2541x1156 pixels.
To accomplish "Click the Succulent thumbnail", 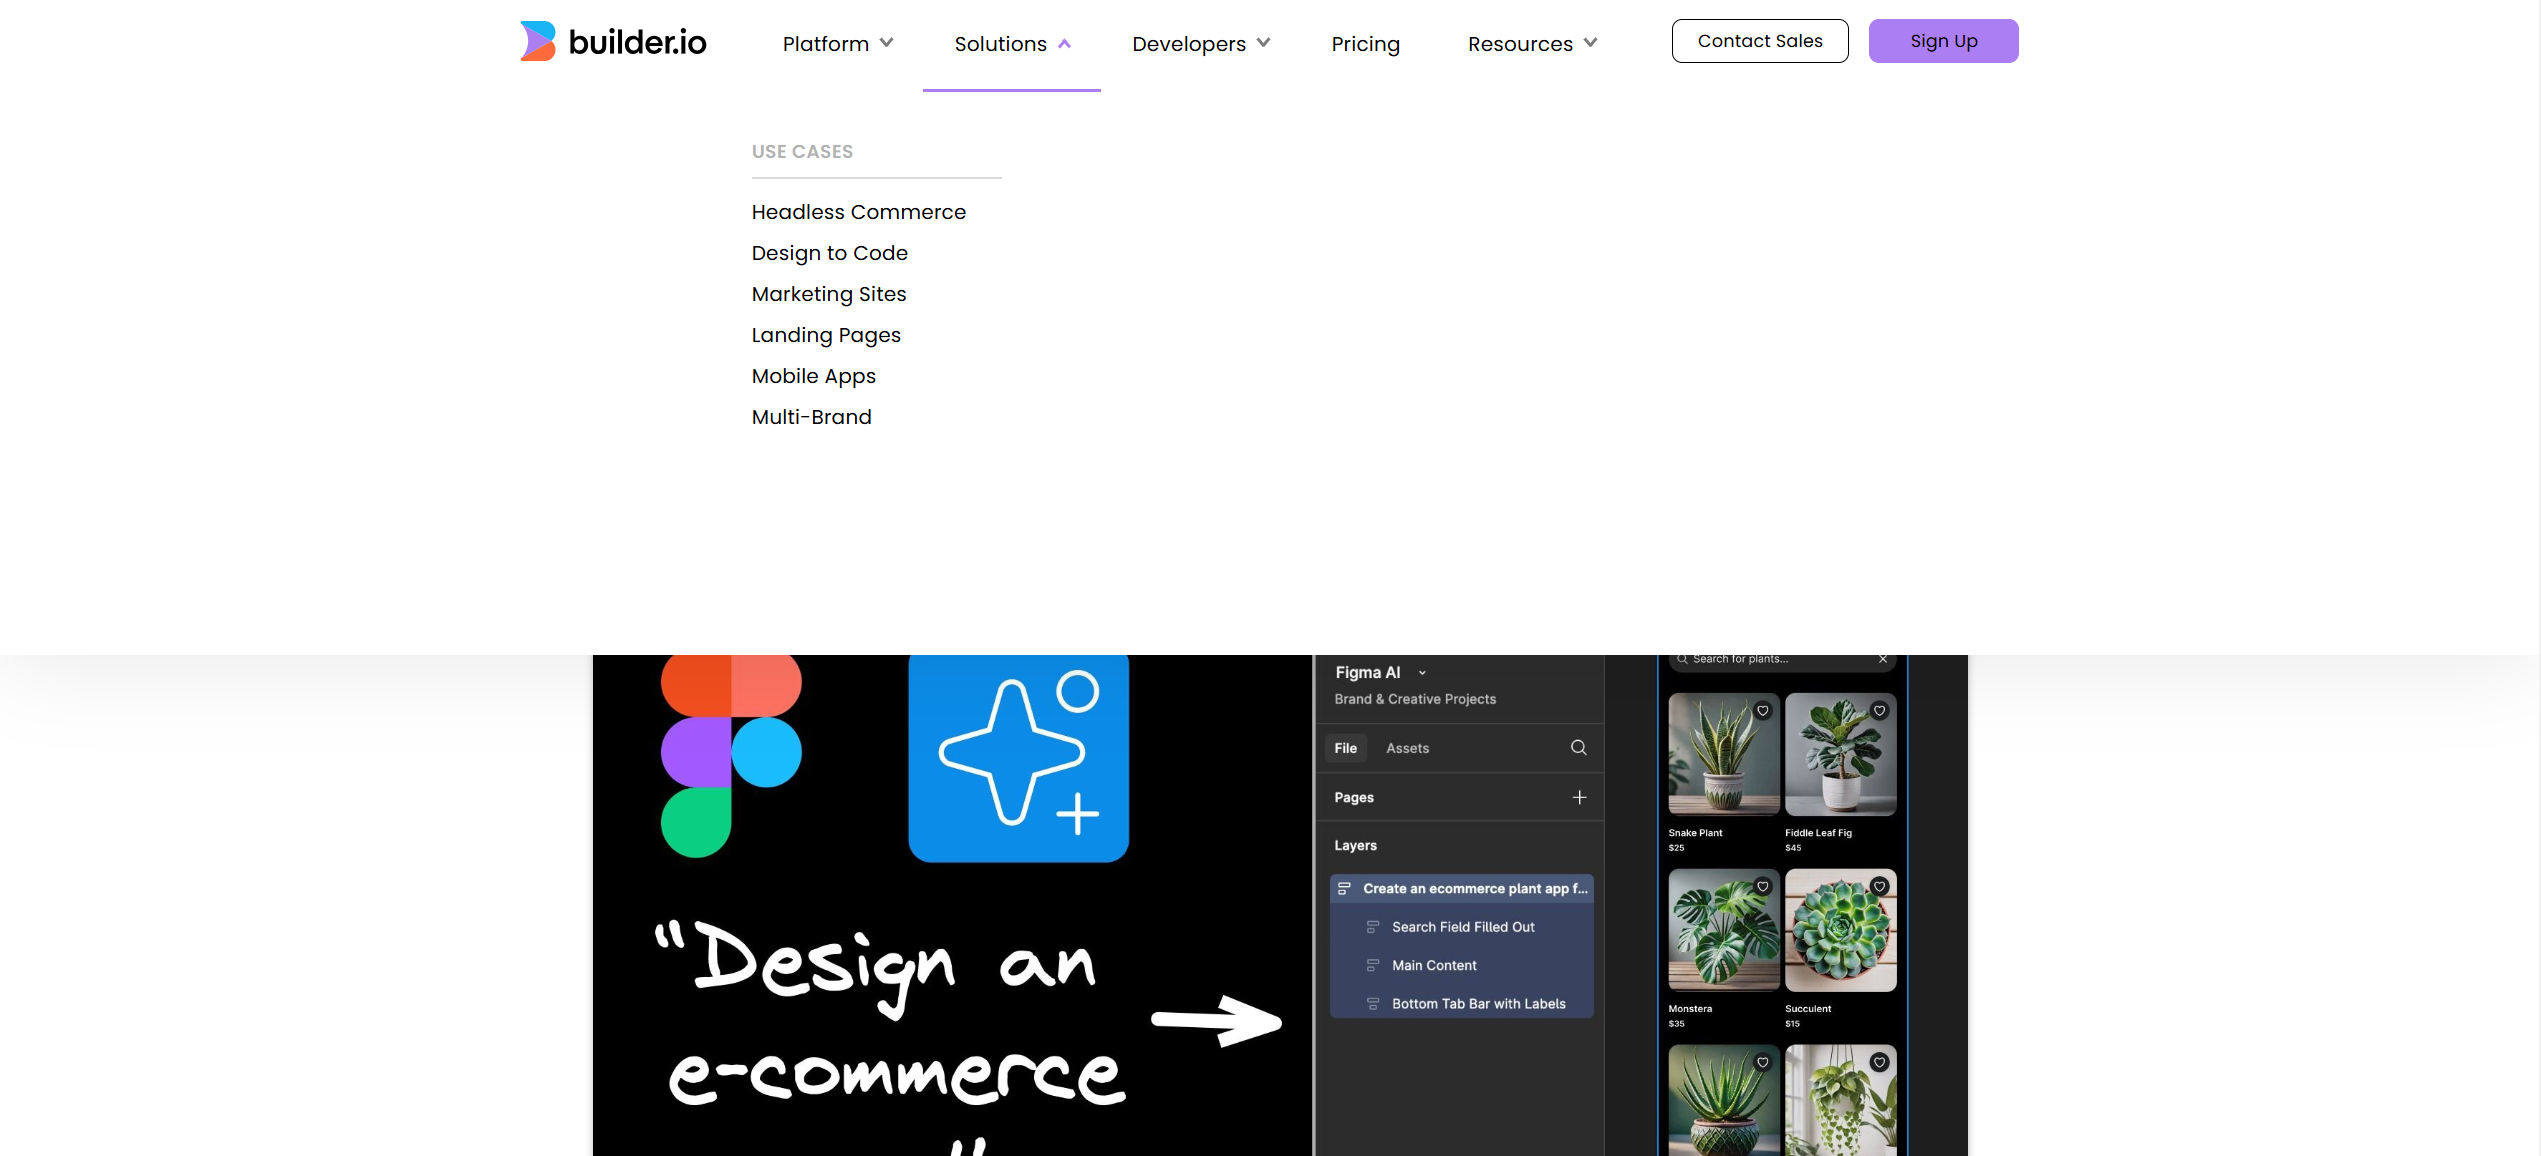I will pyautogui.click(x=1840, y=930).
